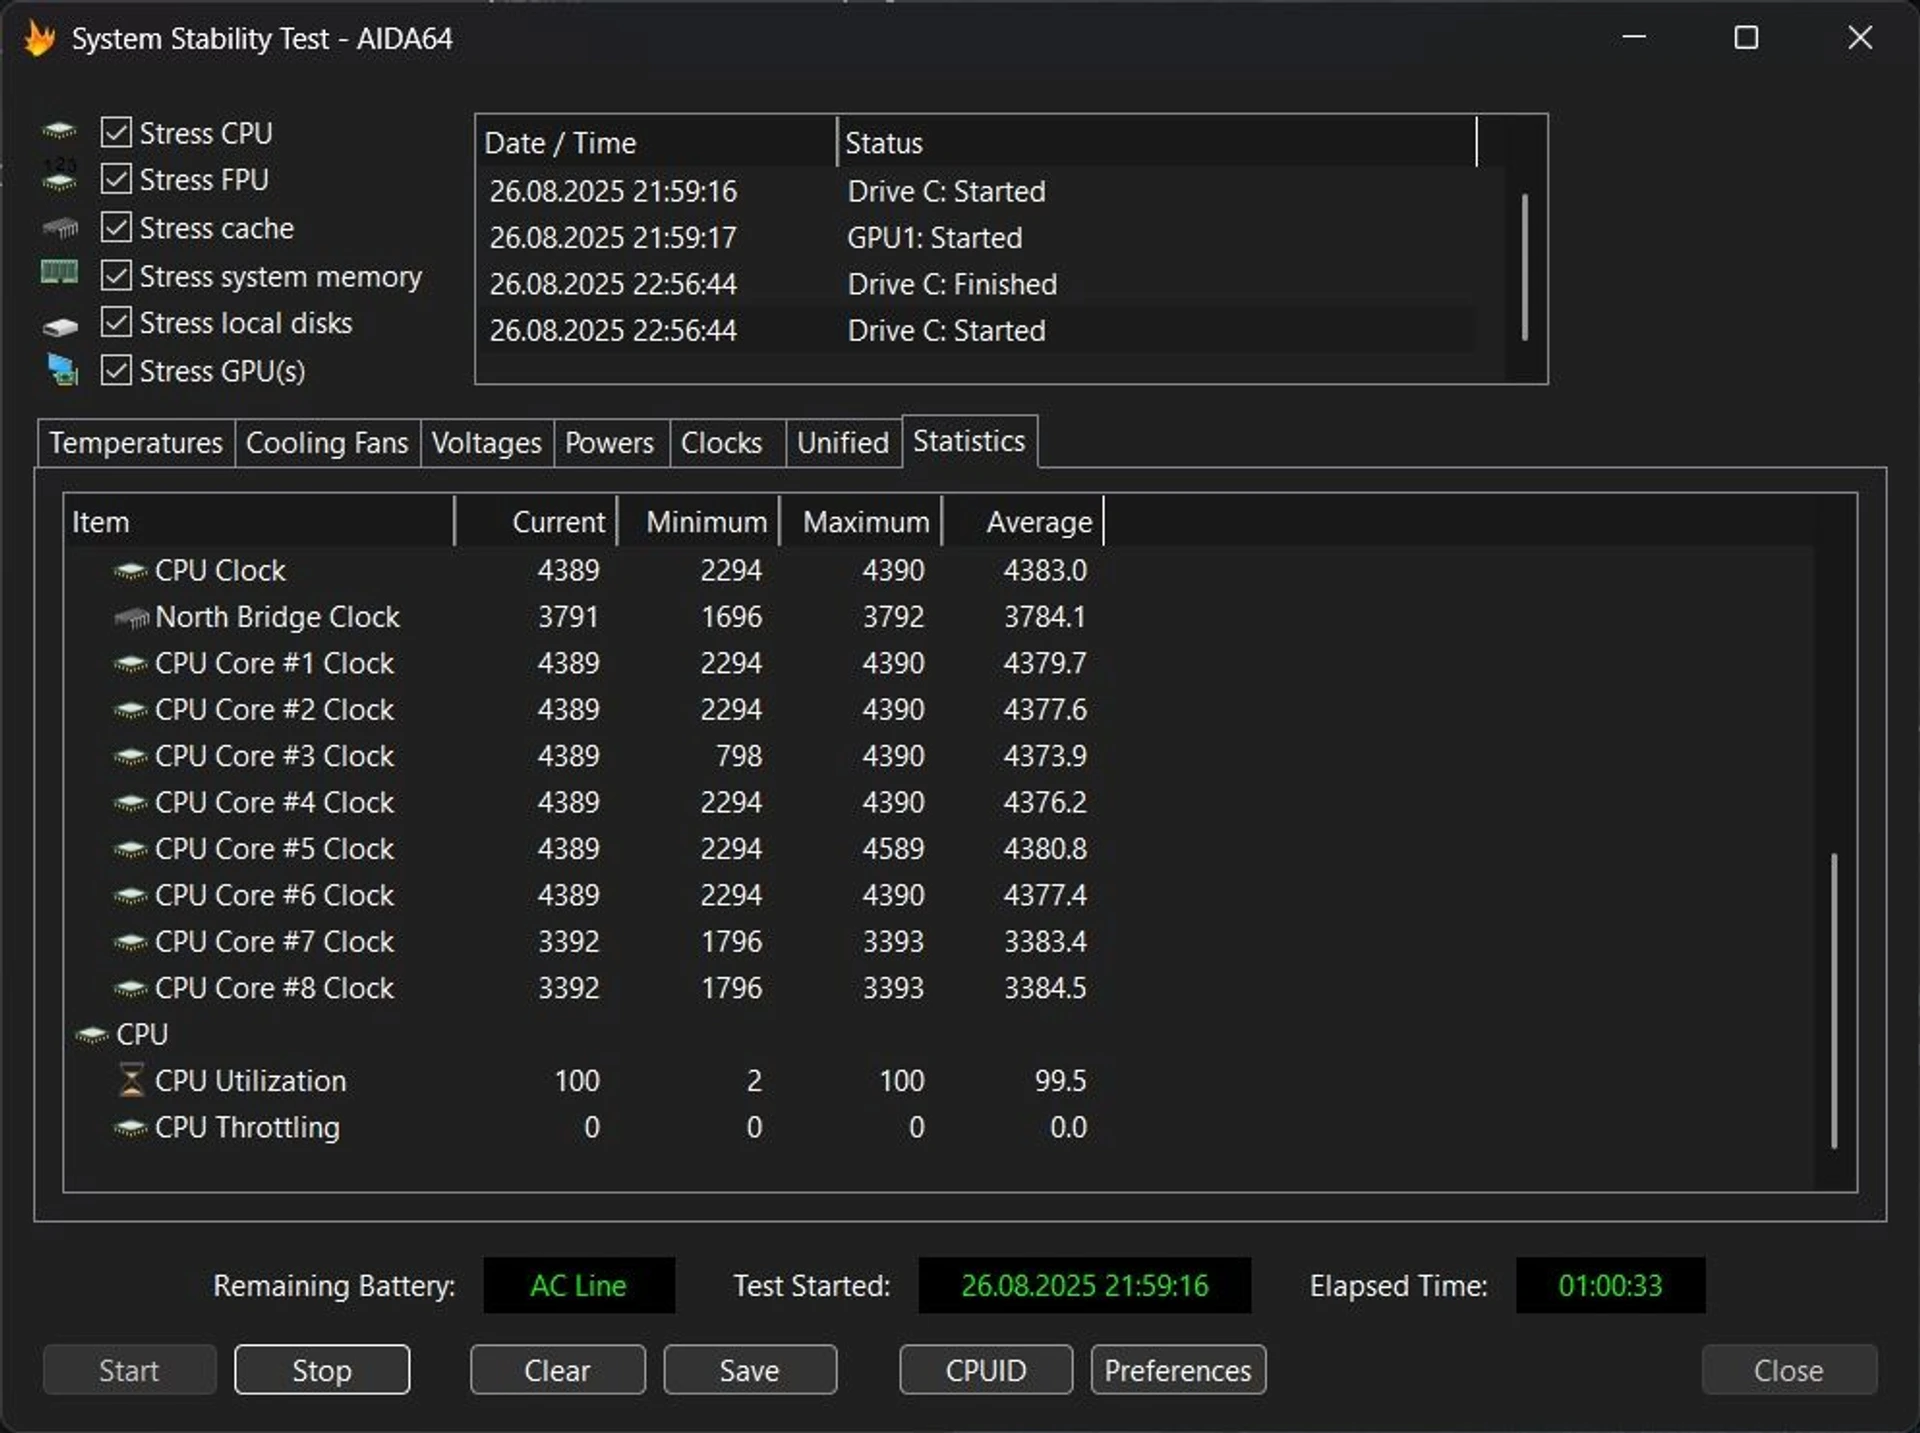Click the Date / Time column header

[x=657, y=143]
